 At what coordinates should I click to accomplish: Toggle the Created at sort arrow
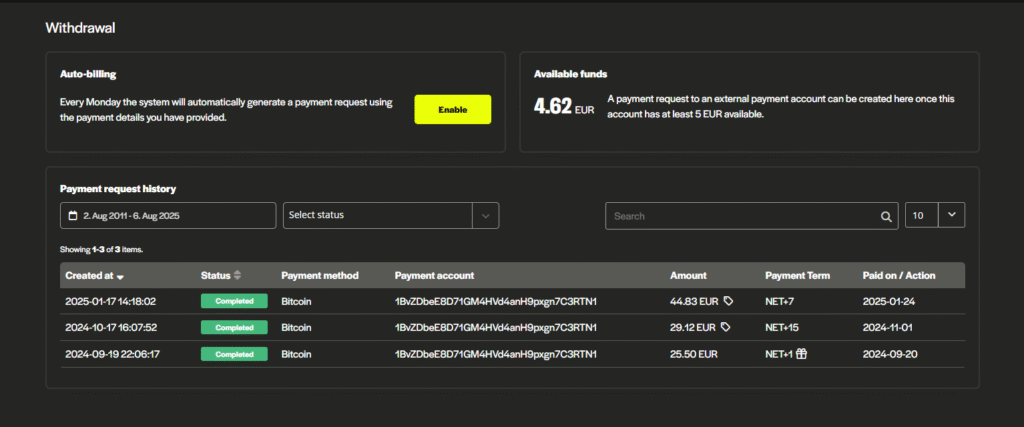tap(120, 277)
